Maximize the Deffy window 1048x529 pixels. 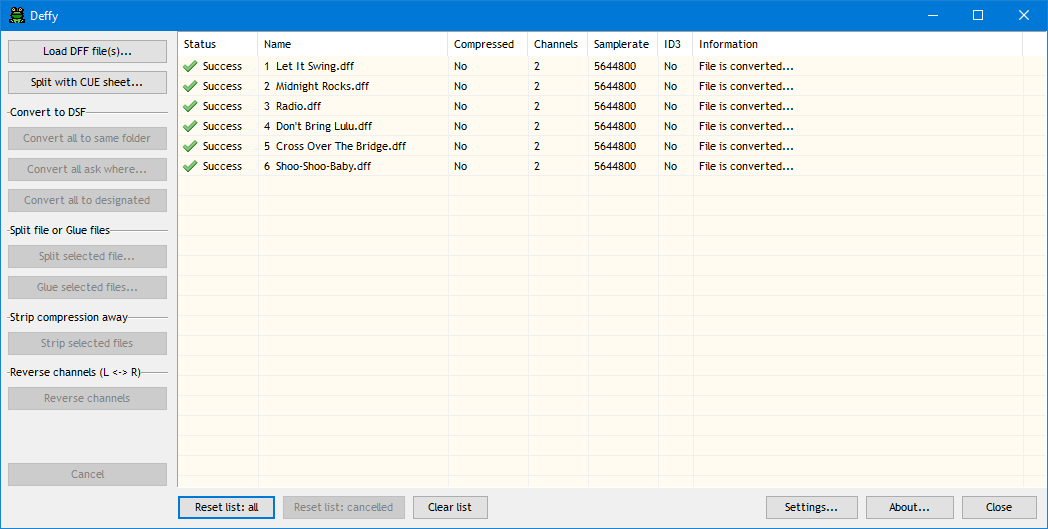(x=978, y=15)
